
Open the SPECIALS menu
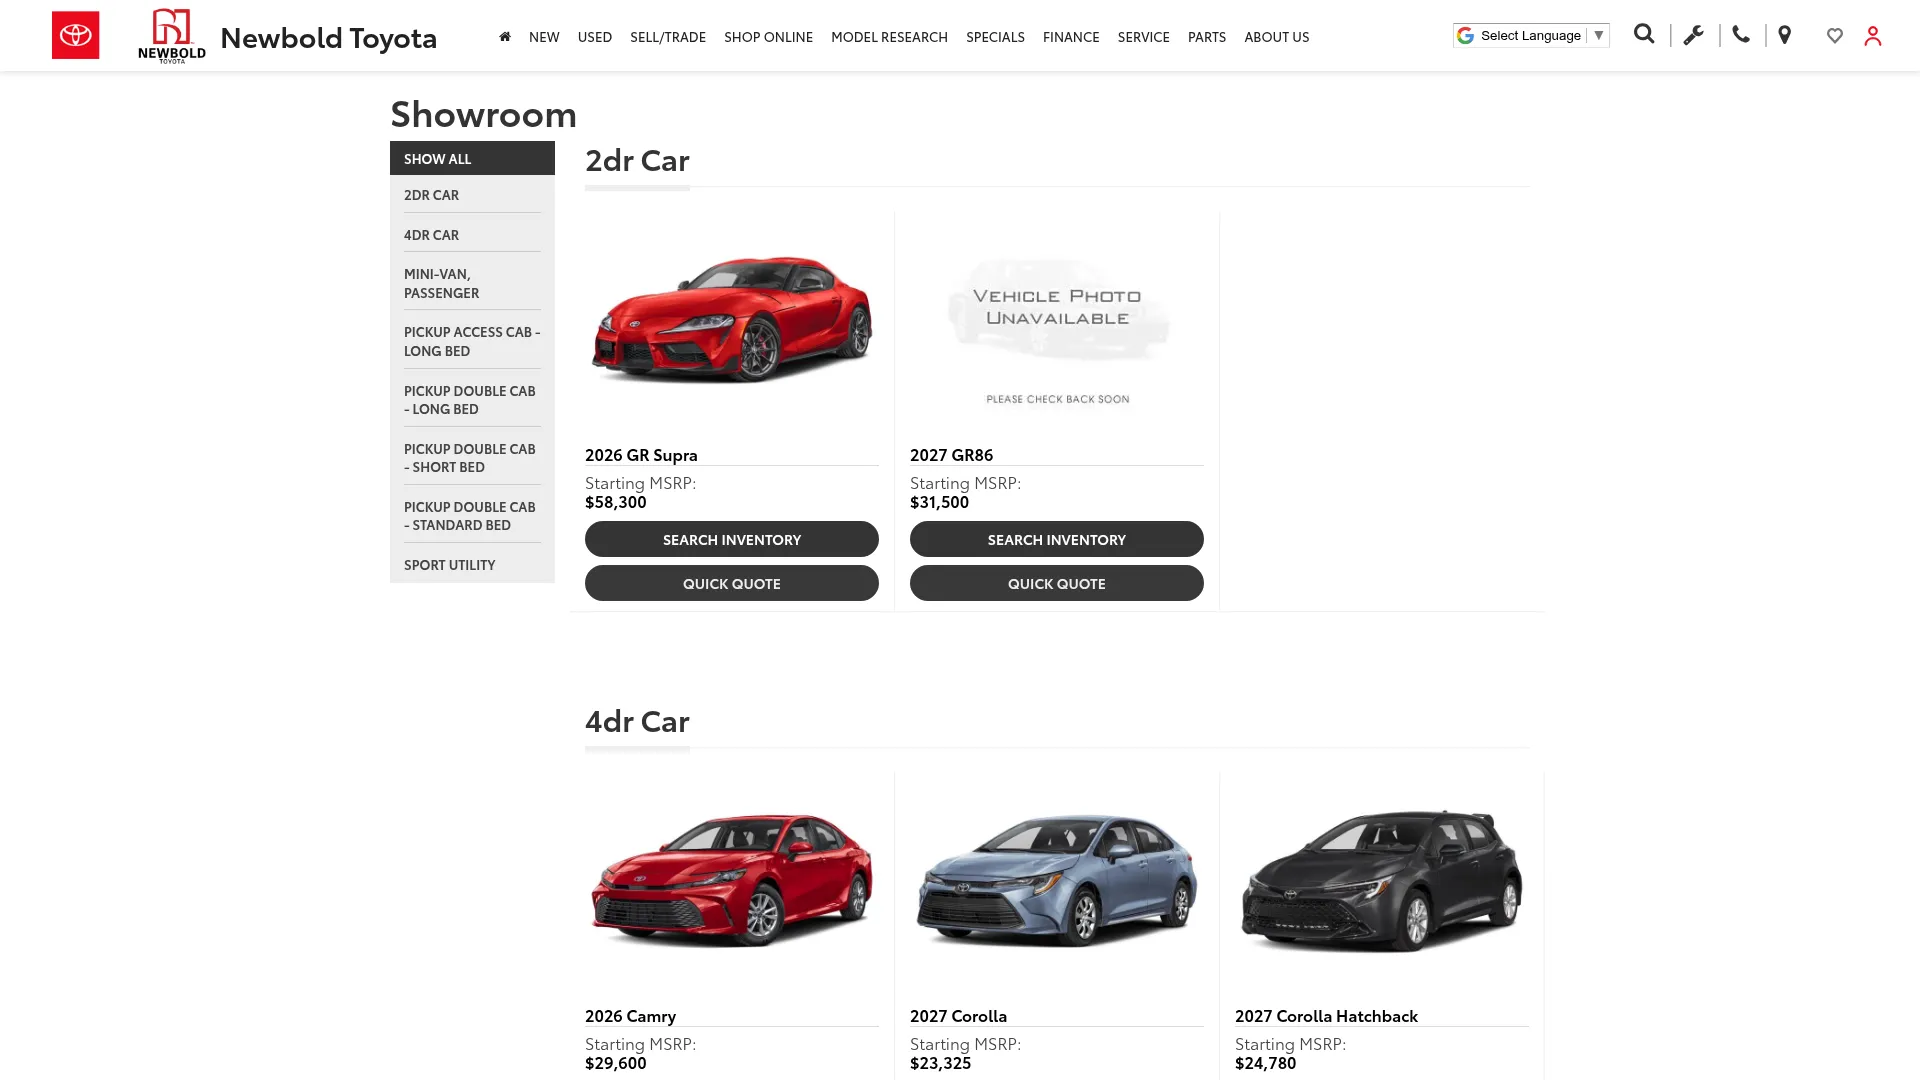tap(995, 36)
